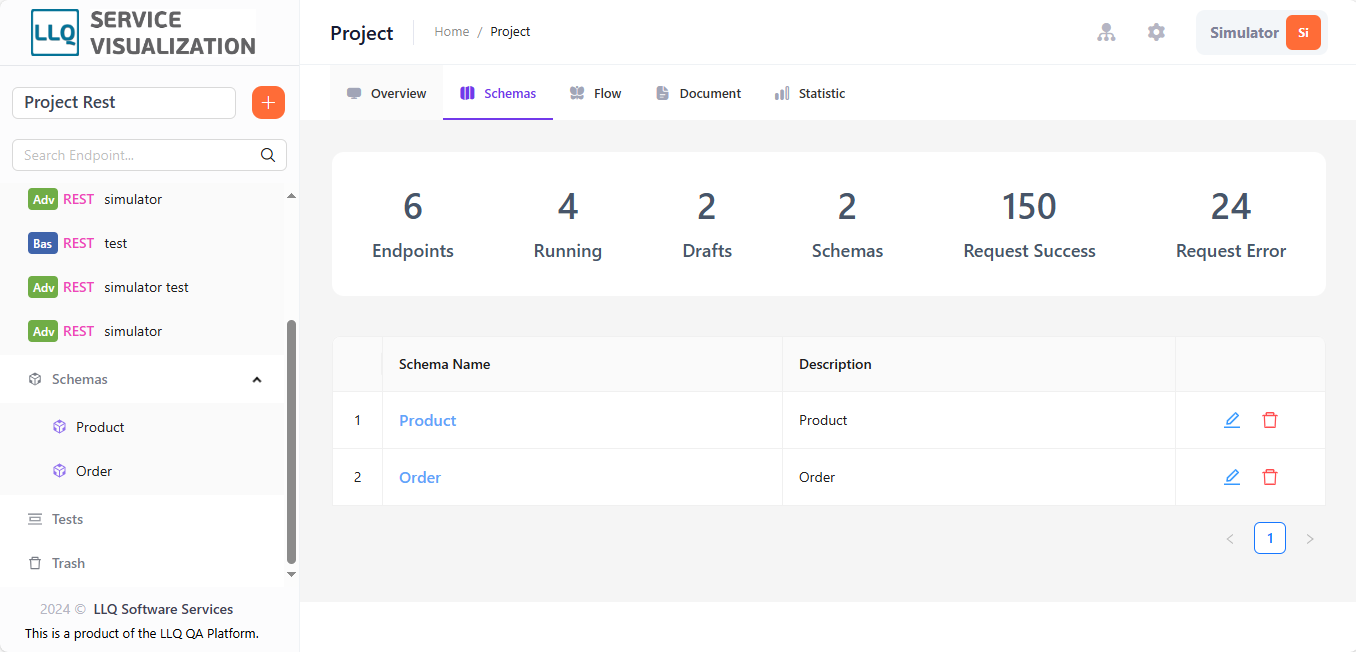The width and height of the screenshot is (1356, 652).
Task: Open the Flow tab
Action: 595,93
